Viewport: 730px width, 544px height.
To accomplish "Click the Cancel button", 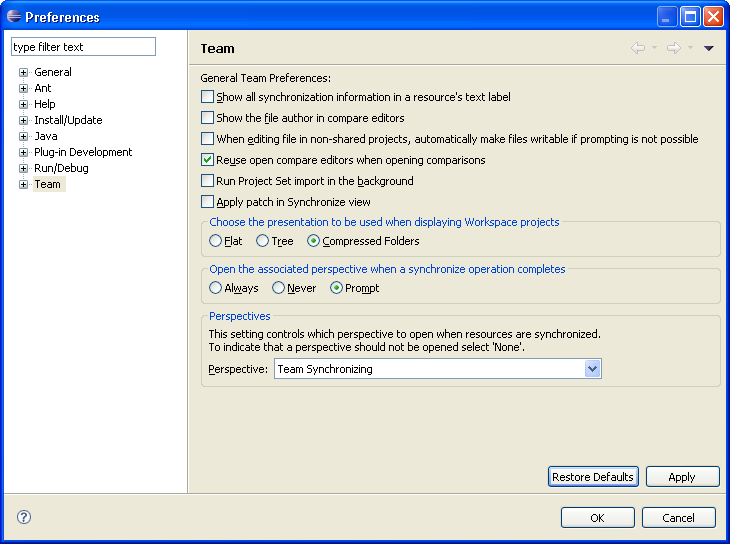I will 678,517.
